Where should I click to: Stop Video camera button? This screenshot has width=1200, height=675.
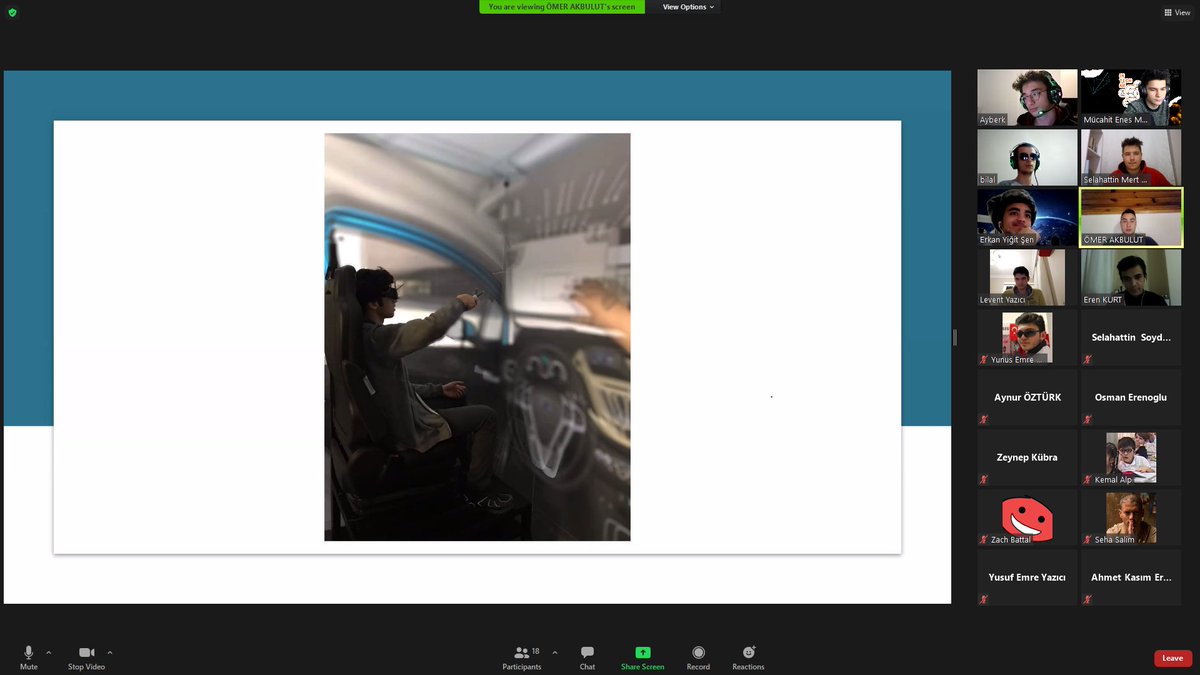coord(86,657)
